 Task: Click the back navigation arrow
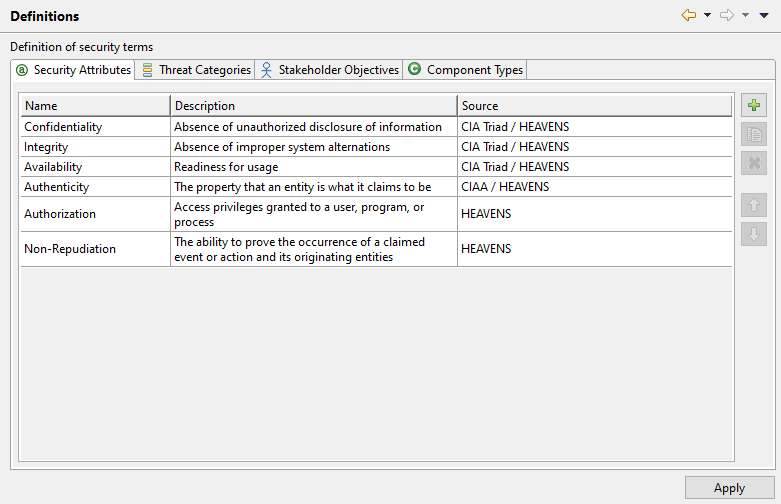(689, 15)
